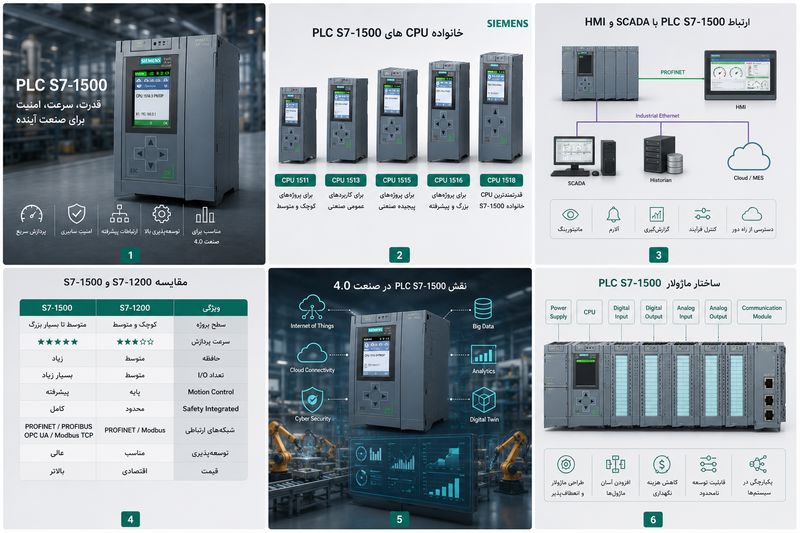Viewport: 800px width, 533px height.
Task: Click the ویژگی column header
Action: coord(211,308)
